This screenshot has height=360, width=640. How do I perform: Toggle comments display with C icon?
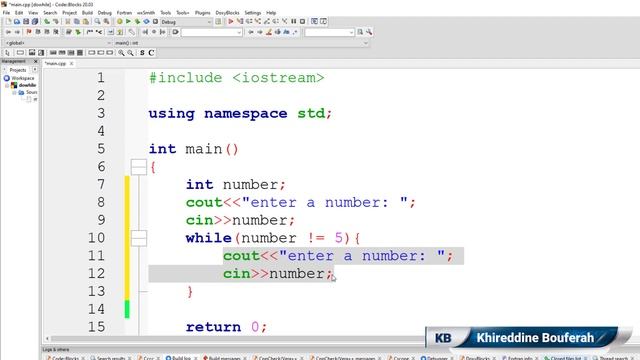(x=151, y=53)
